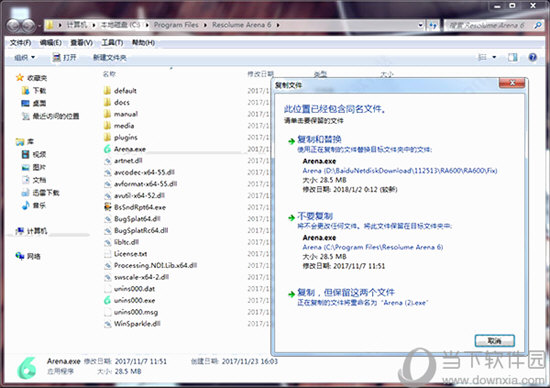This screenshot has width=550, height=388.
Task: Close the Copy File dialog
Action: 512,83
